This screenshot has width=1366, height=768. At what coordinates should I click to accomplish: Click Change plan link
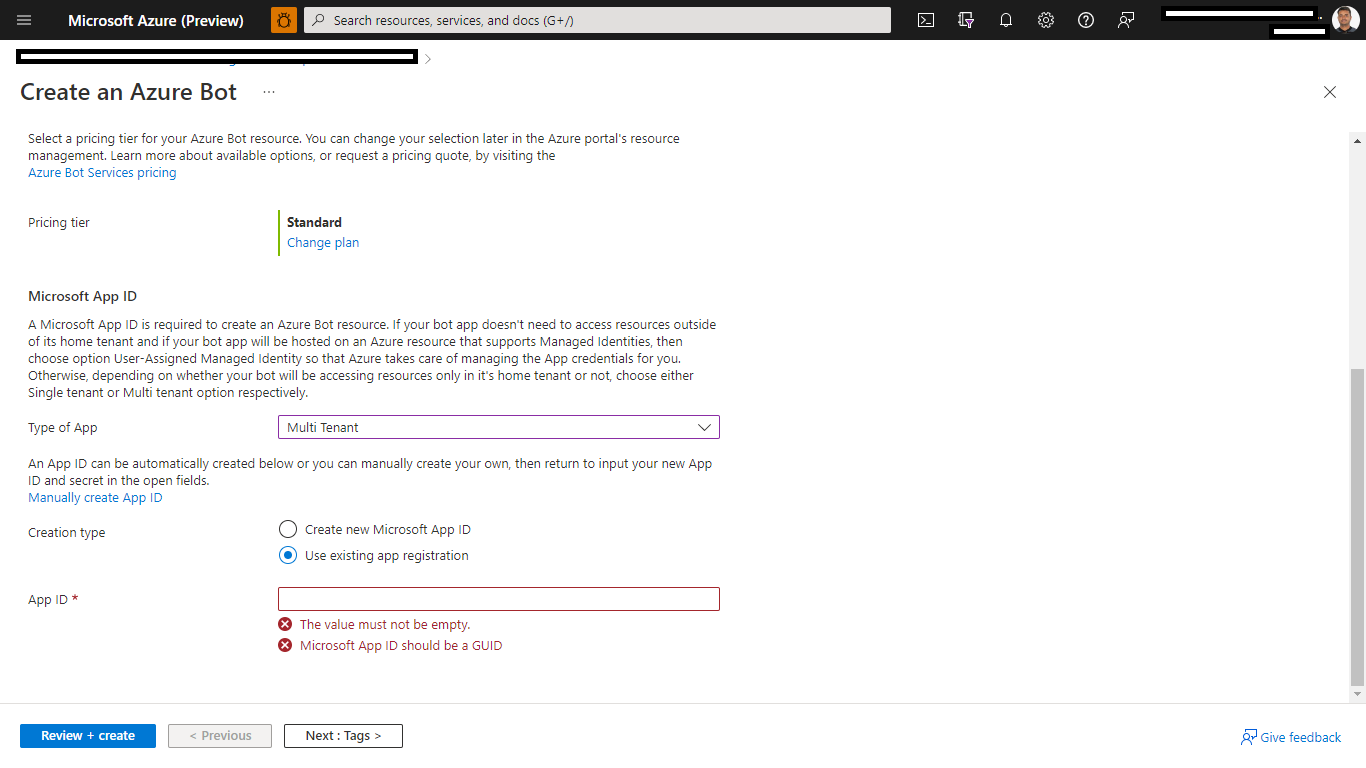click(x=323, y=243)
